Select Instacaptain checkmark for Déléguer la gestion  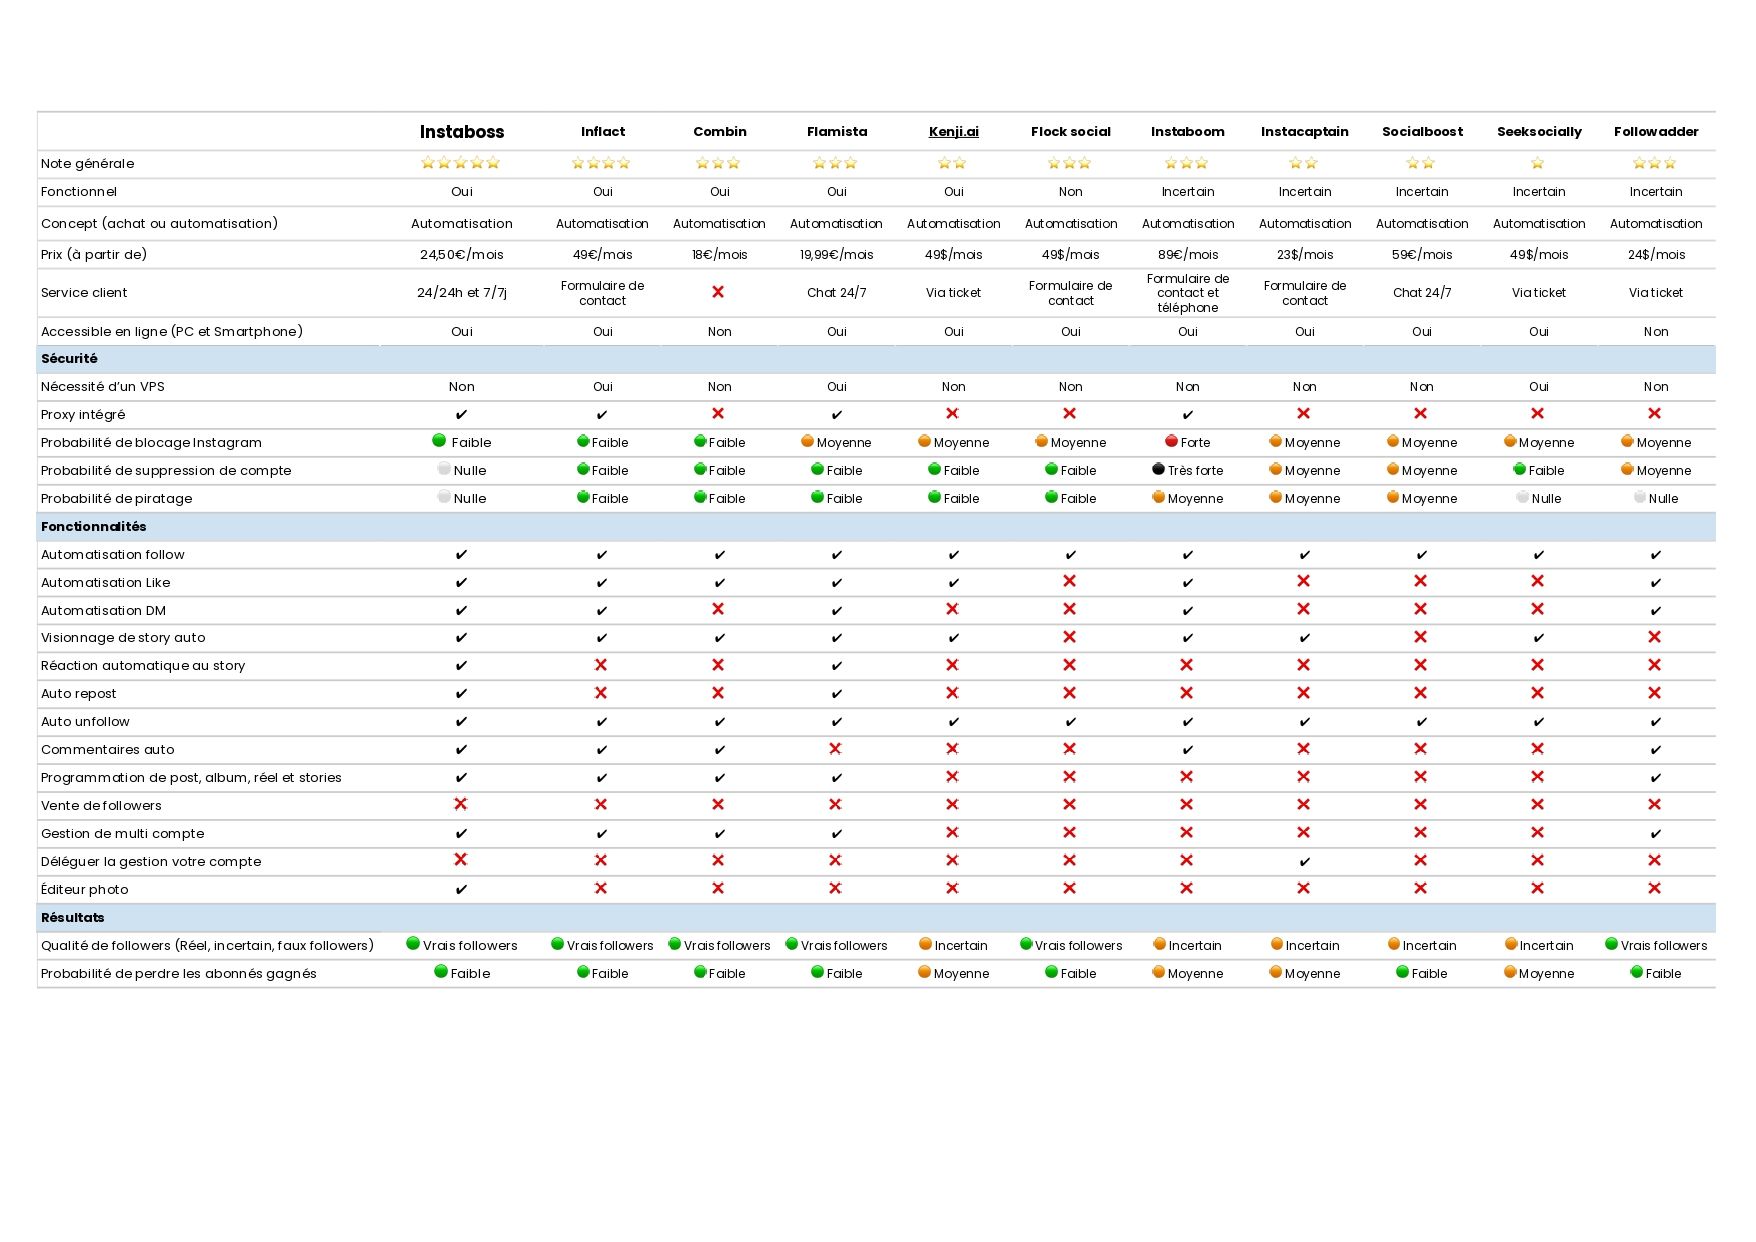(x=1305, y=861)
